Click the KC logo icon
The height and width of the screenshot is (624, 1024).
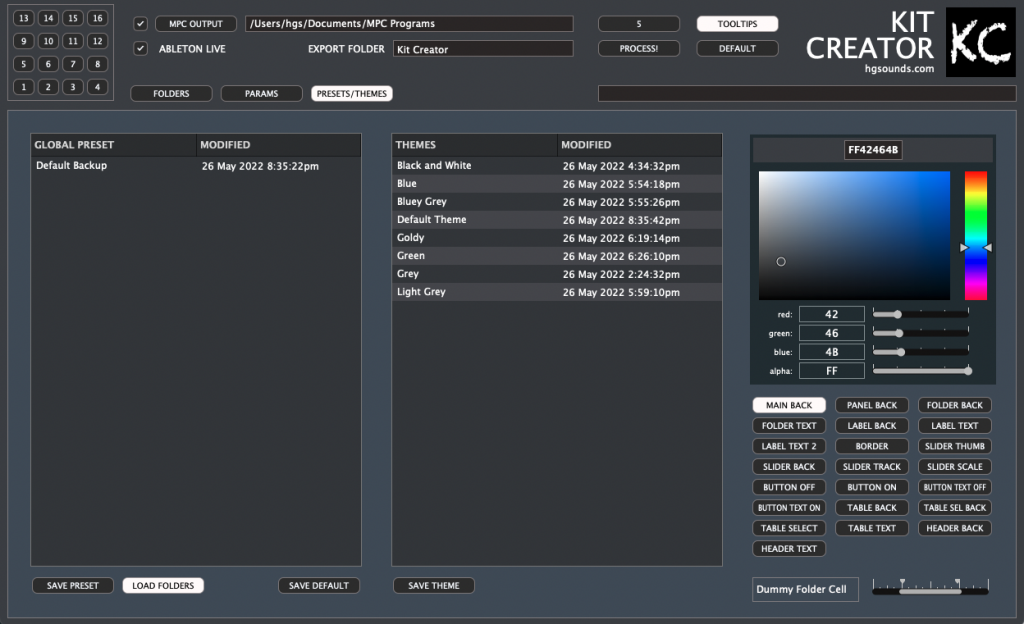(980, 42)
